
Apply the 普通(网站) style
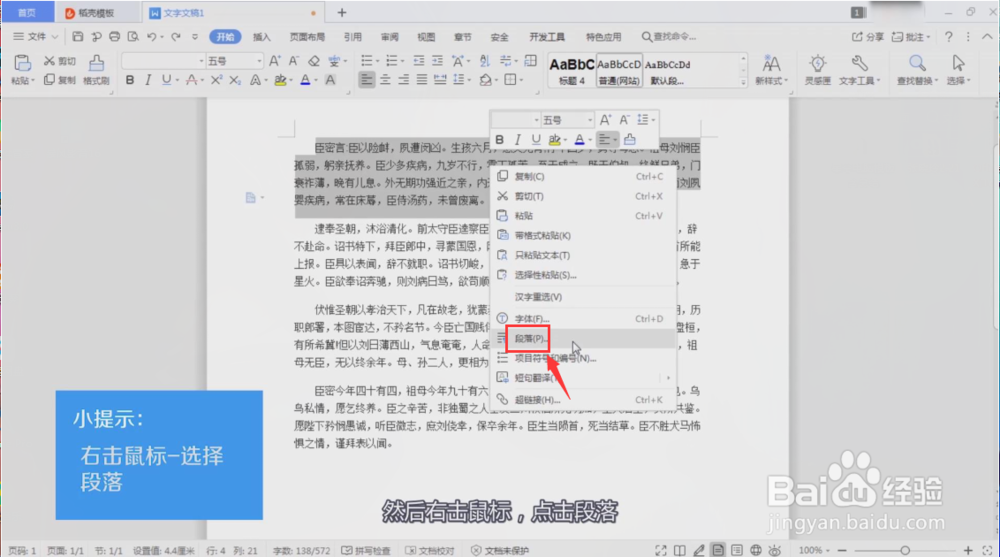click(619, 70)
